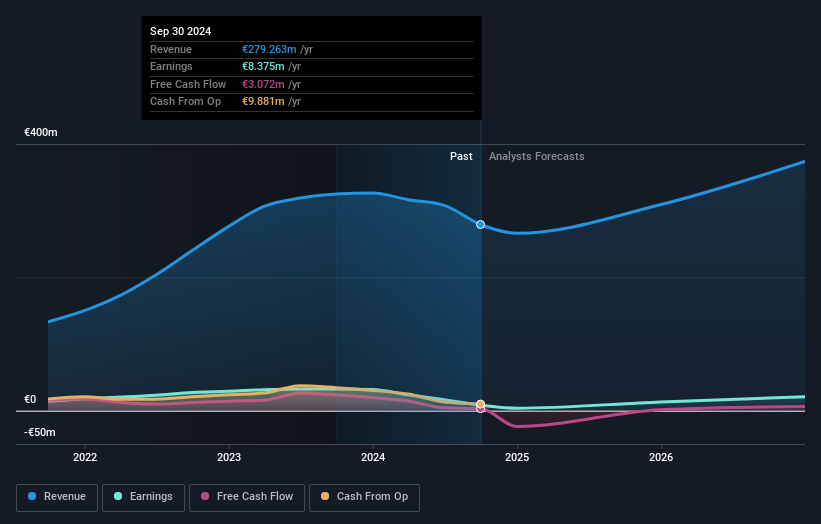
Task: Click the Cash From Op tooltip row label
Action: point(185,102)
